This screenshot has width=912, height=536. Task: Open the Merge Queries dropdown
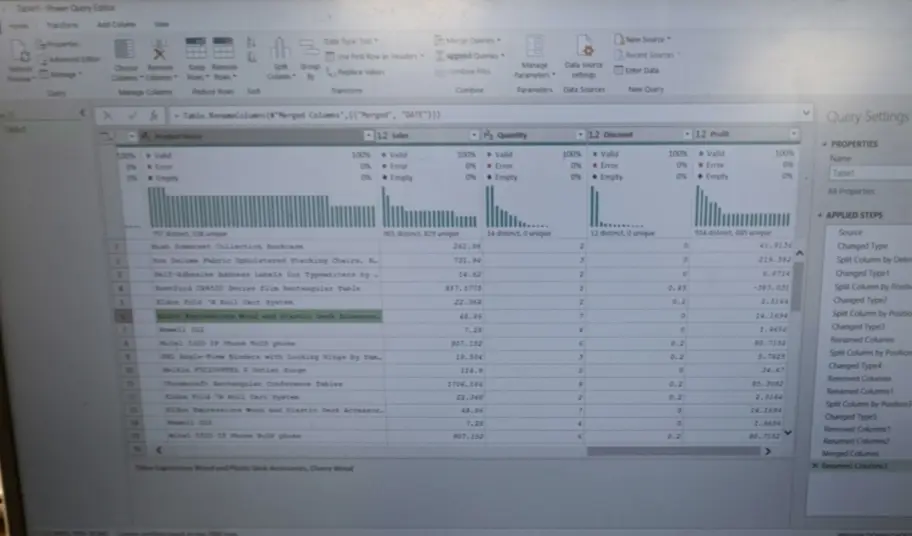pos(468,40)
